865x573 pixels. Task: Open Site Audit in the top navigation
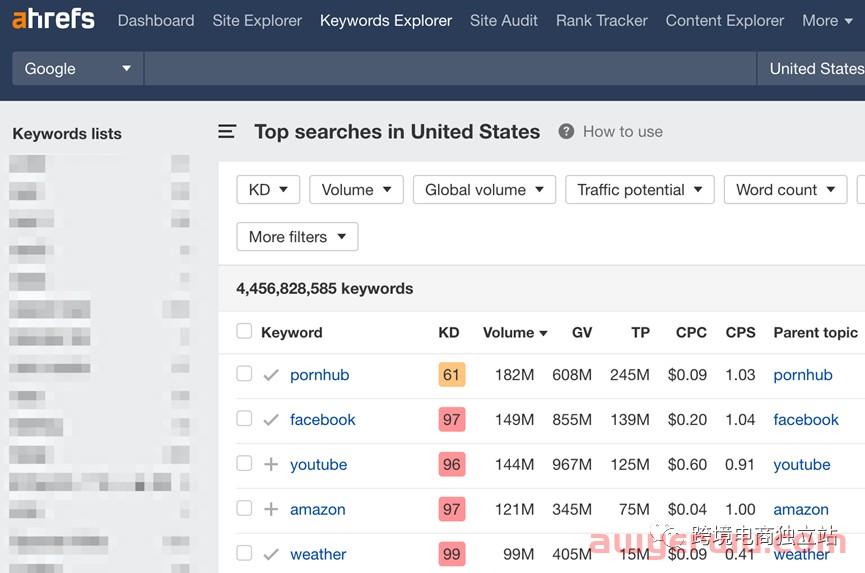pyautogui.click(x=504, y=21)
